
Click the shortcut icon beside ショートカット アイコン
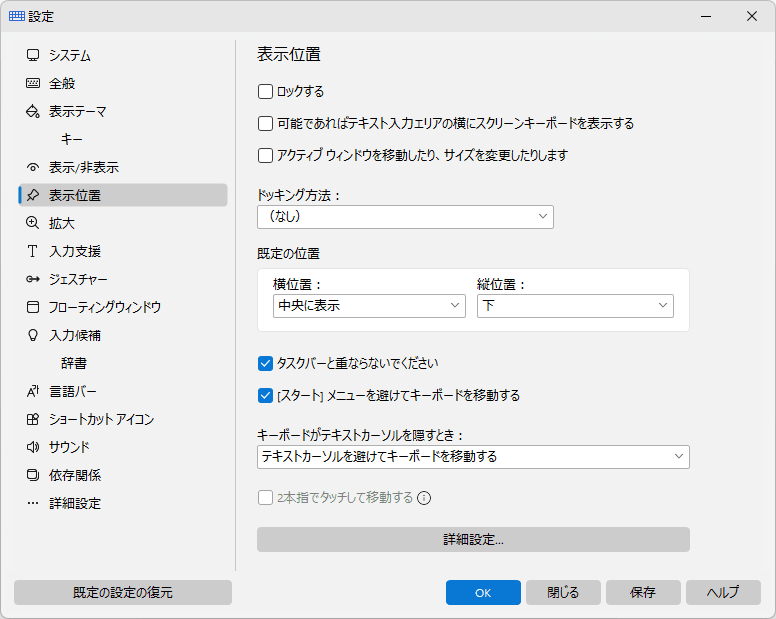coord(33,419)
